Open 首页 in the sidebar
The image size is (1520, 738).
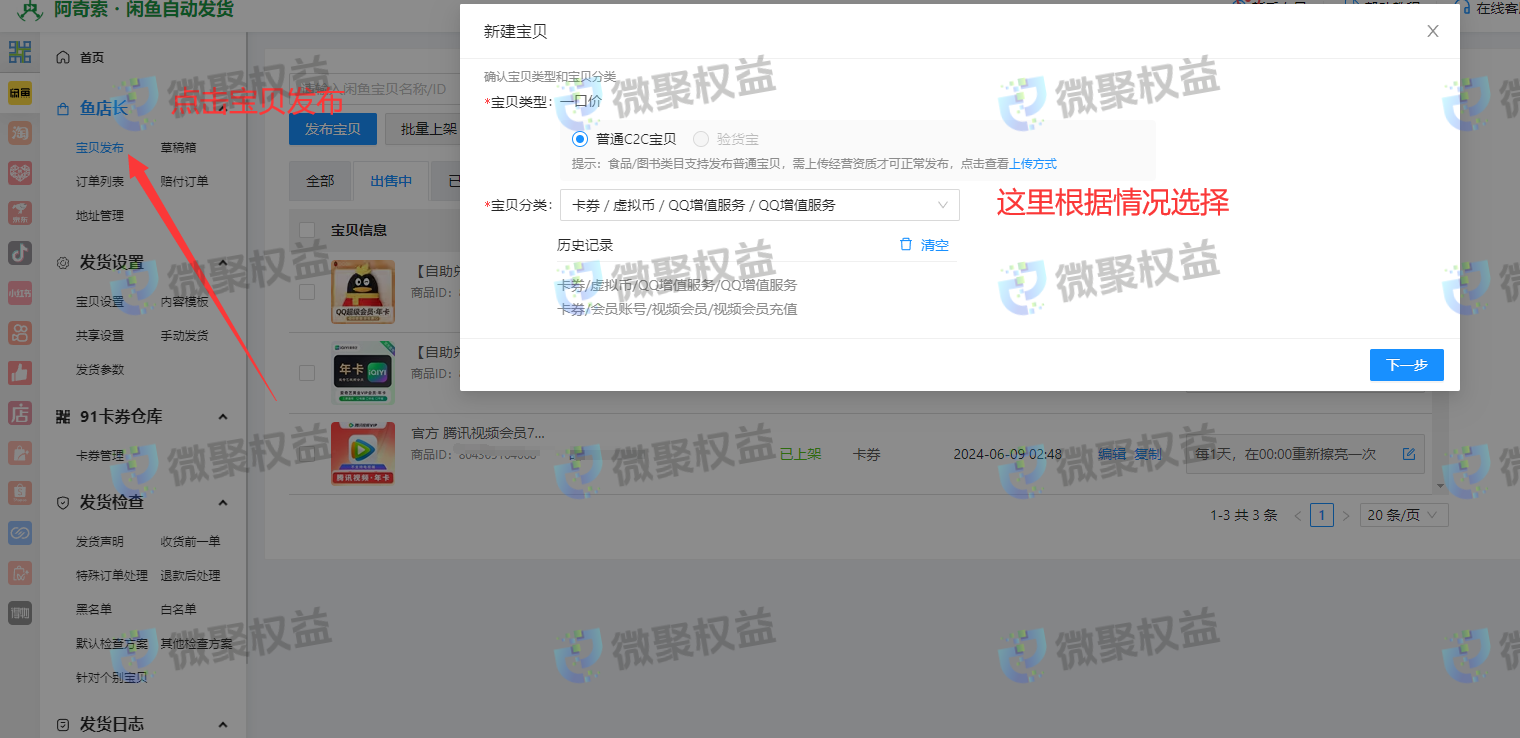tap(92, 58)
